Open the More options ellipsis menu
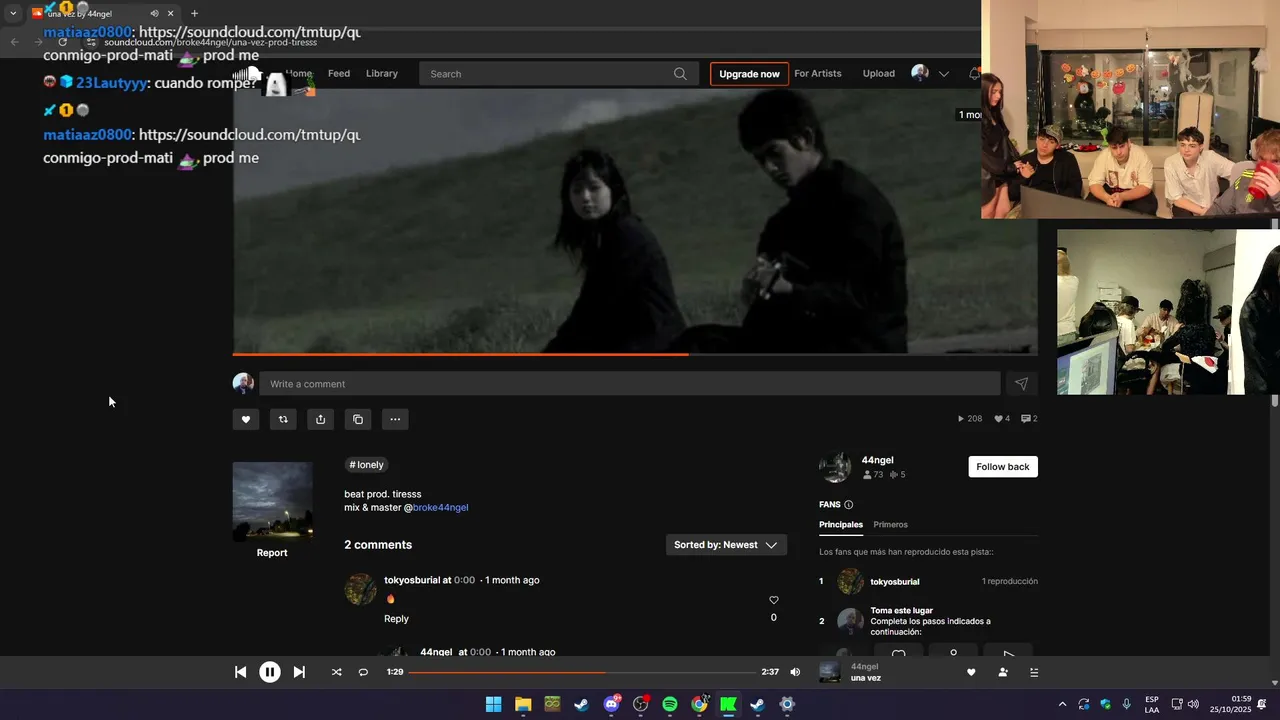1280x720 pixels. [x=395, y=419]
